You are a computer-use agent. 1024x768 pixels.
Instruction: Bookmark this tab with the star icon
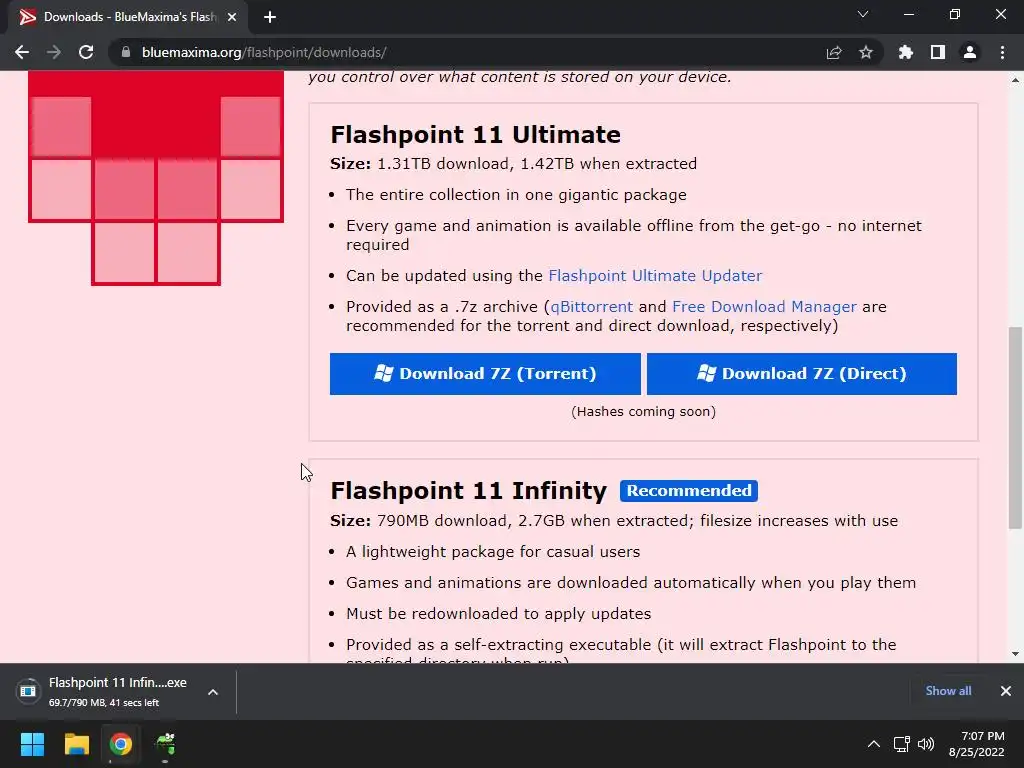(865, 52)
